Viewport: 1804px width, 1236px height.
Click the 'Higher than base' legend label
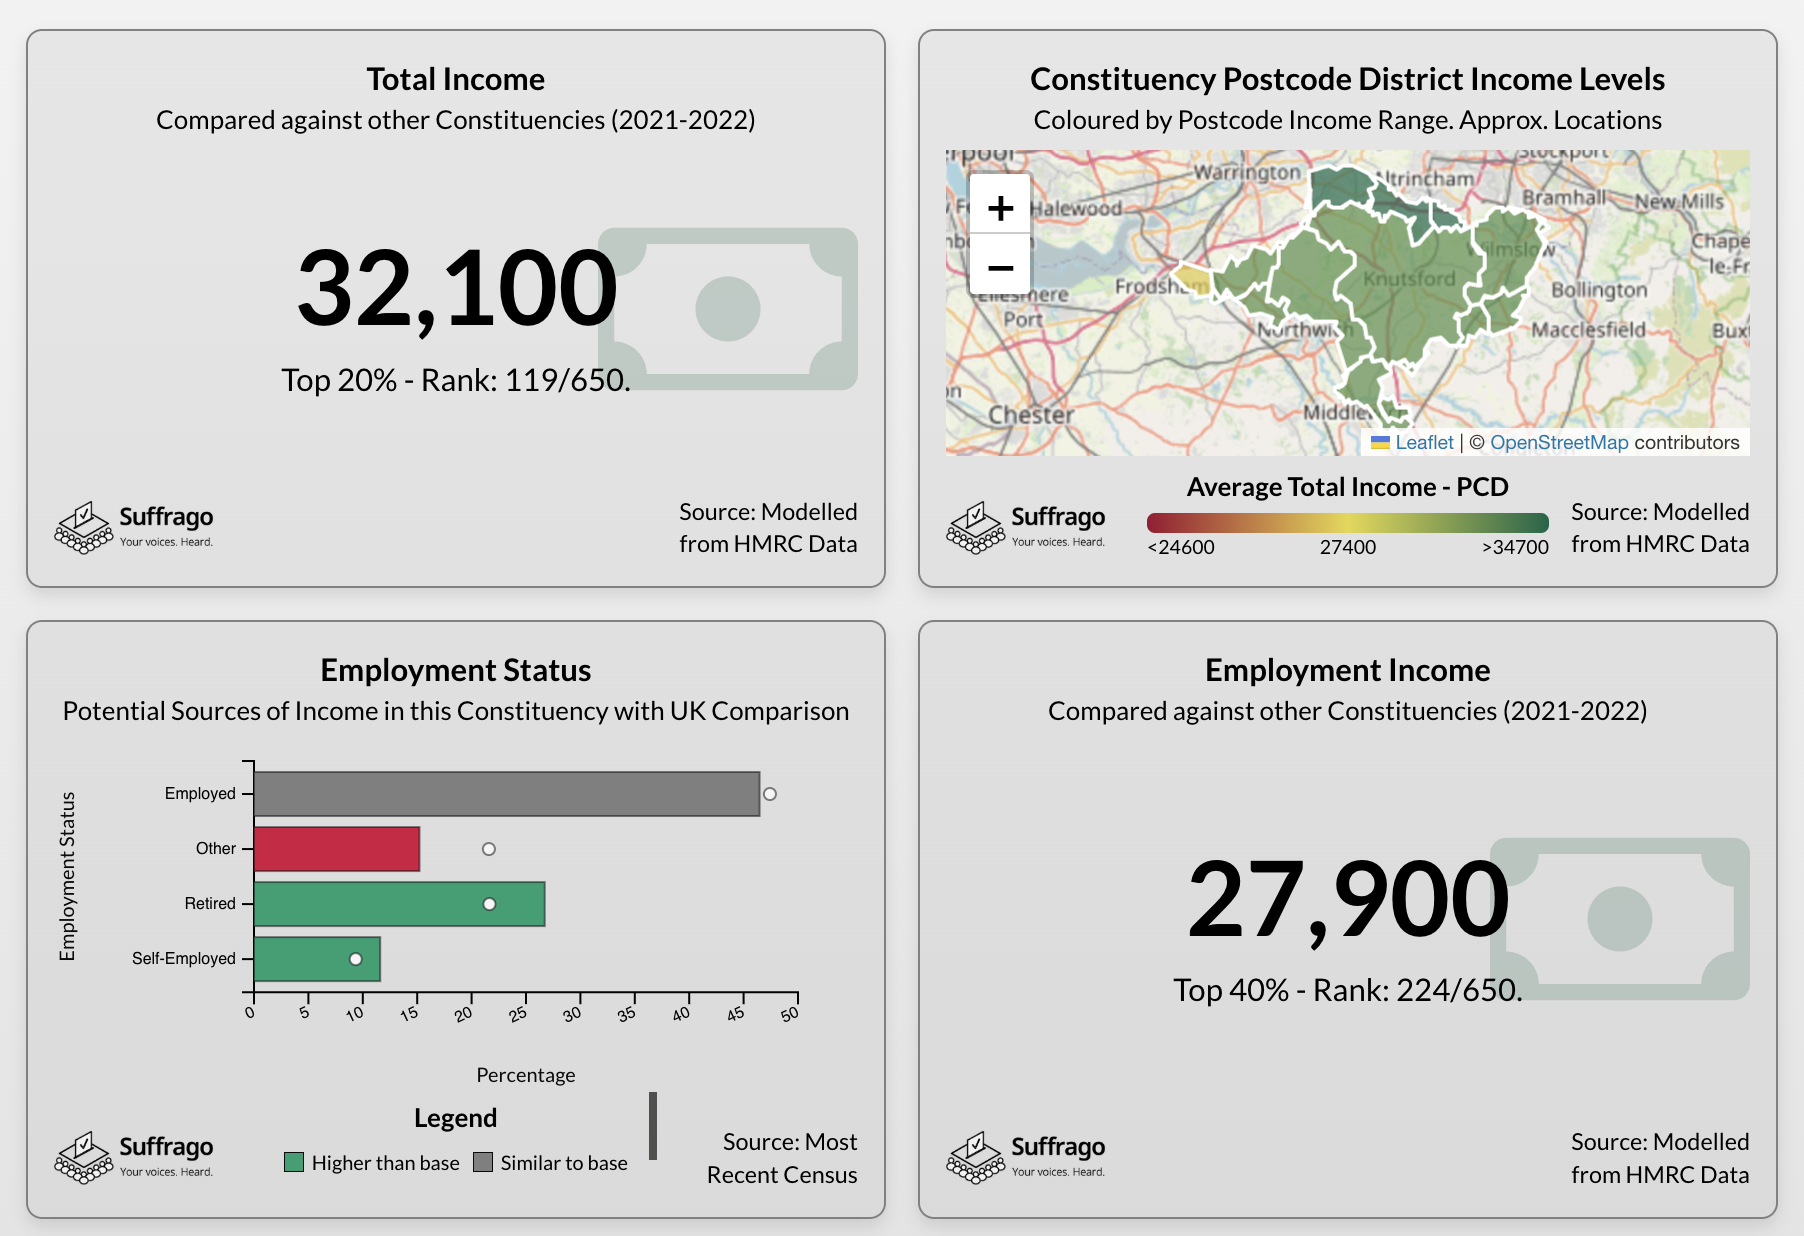click(386, 1163)
